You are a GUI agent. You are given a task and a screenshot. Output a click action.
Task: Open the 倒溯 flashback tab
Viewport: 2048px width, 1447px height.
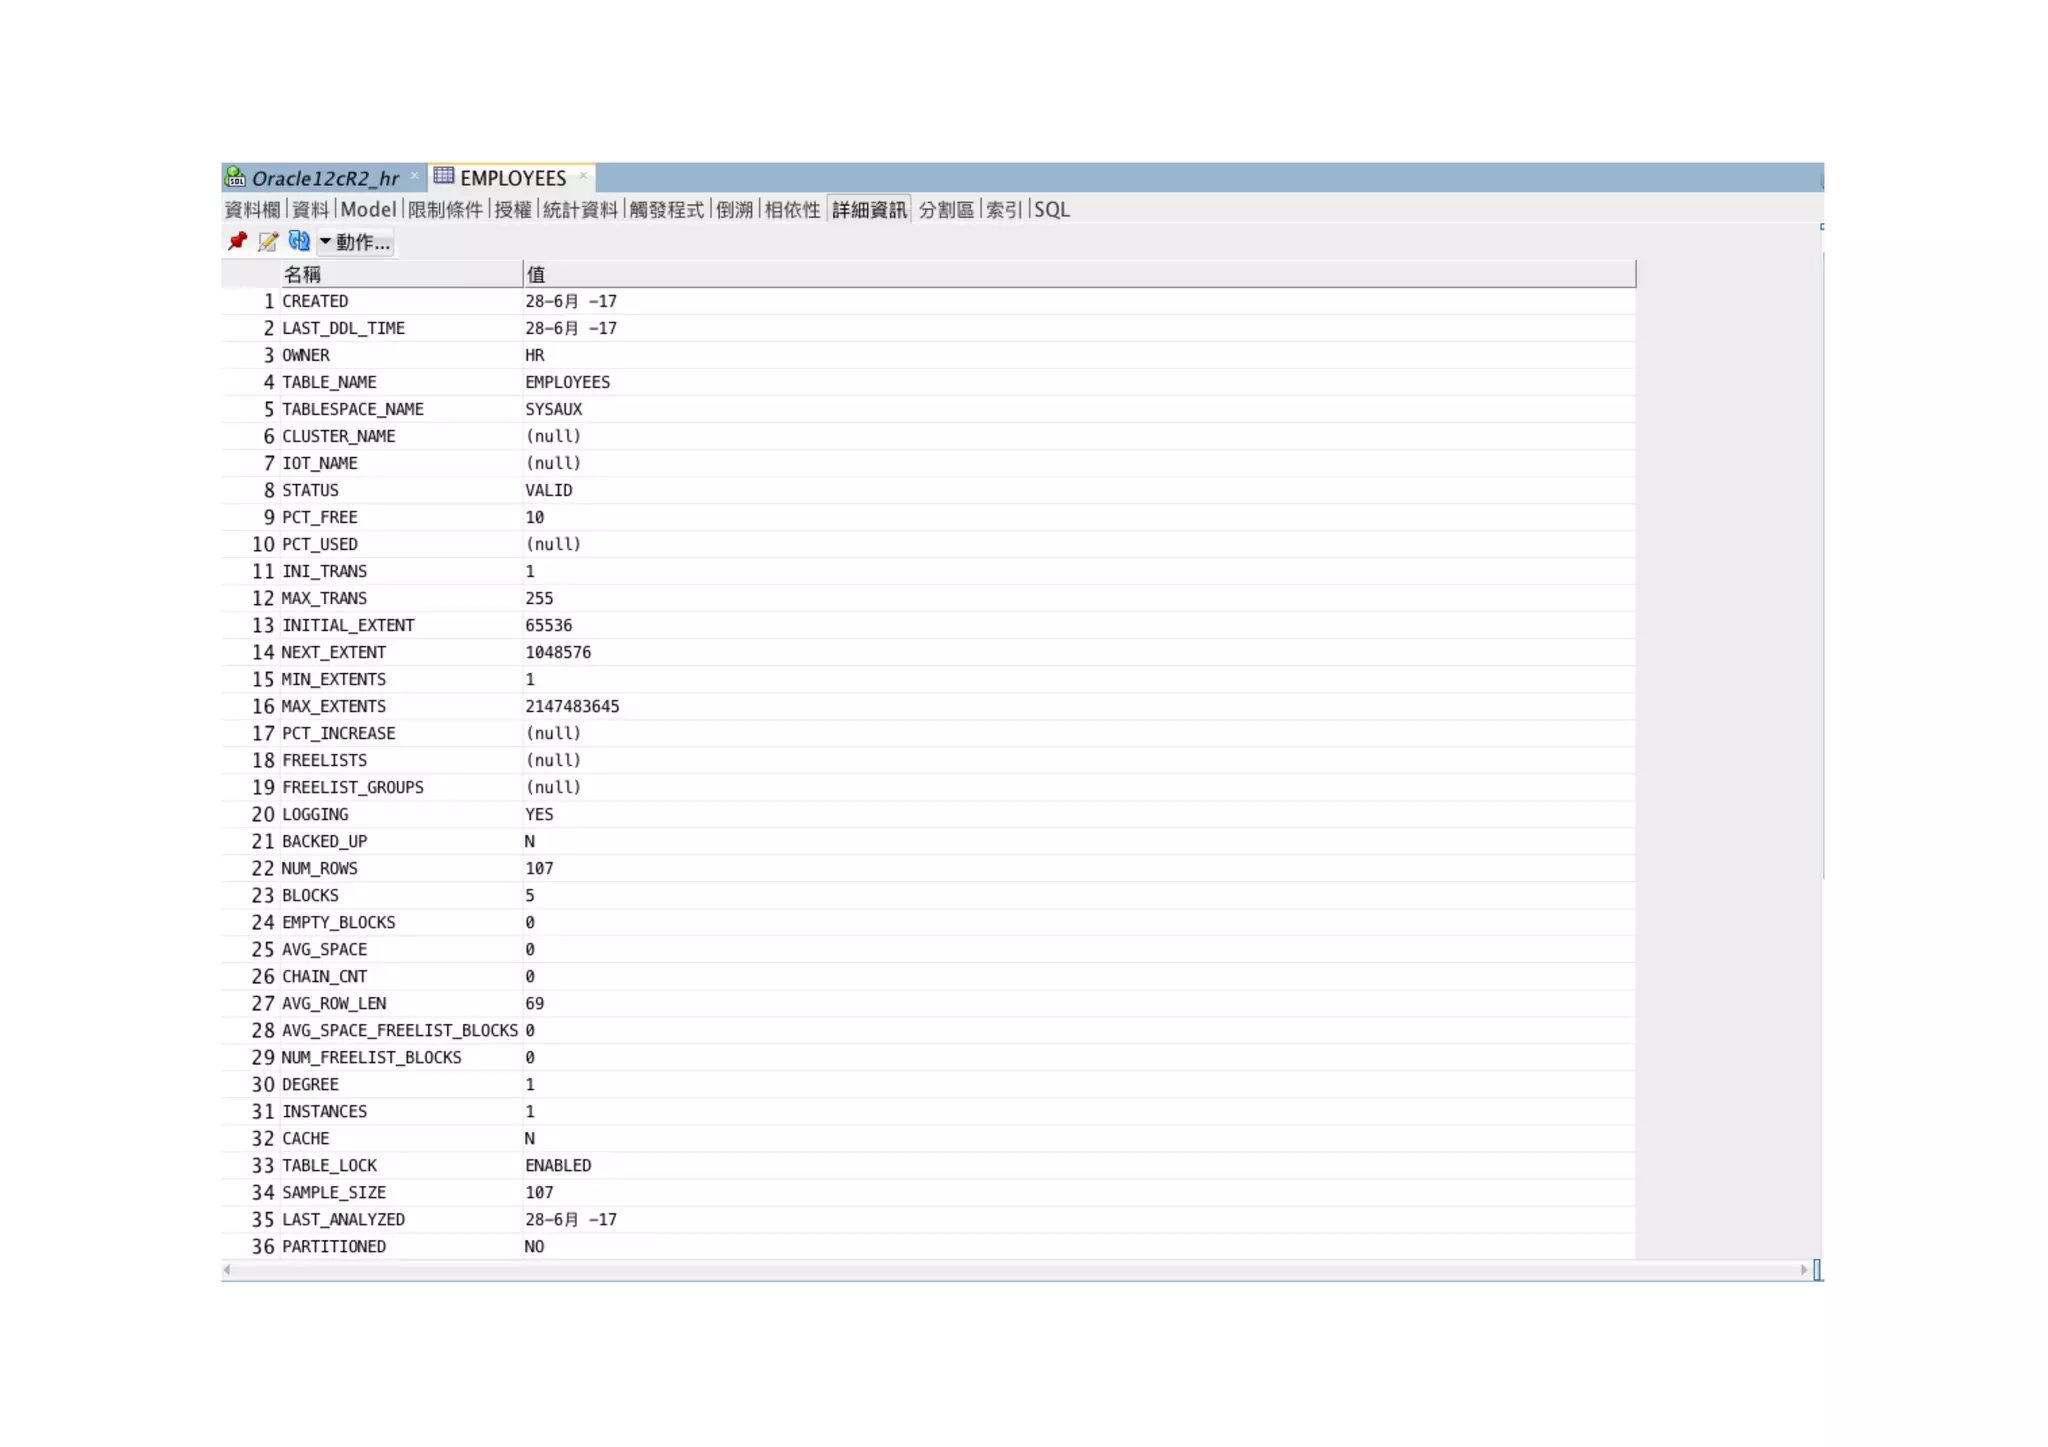pyautogui.click(x=734, y=209)
